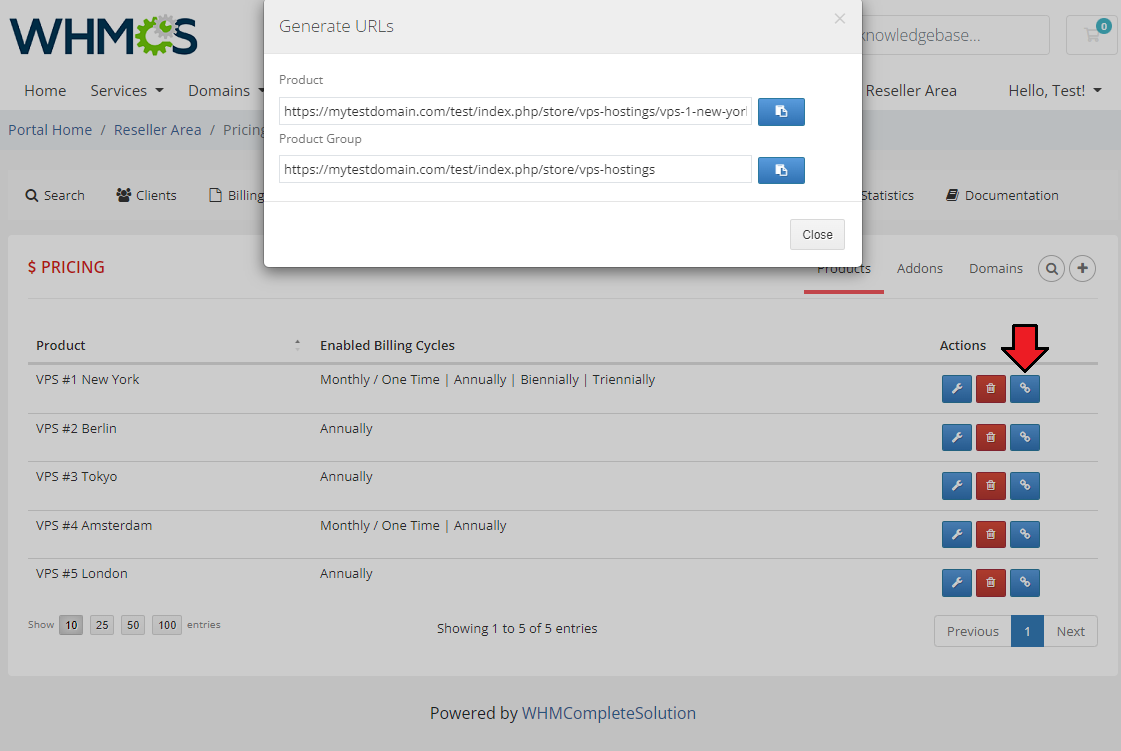Expand the Services dropdown menu
This screenshot has width=1121, height=751.
click(x=127, y=91)
